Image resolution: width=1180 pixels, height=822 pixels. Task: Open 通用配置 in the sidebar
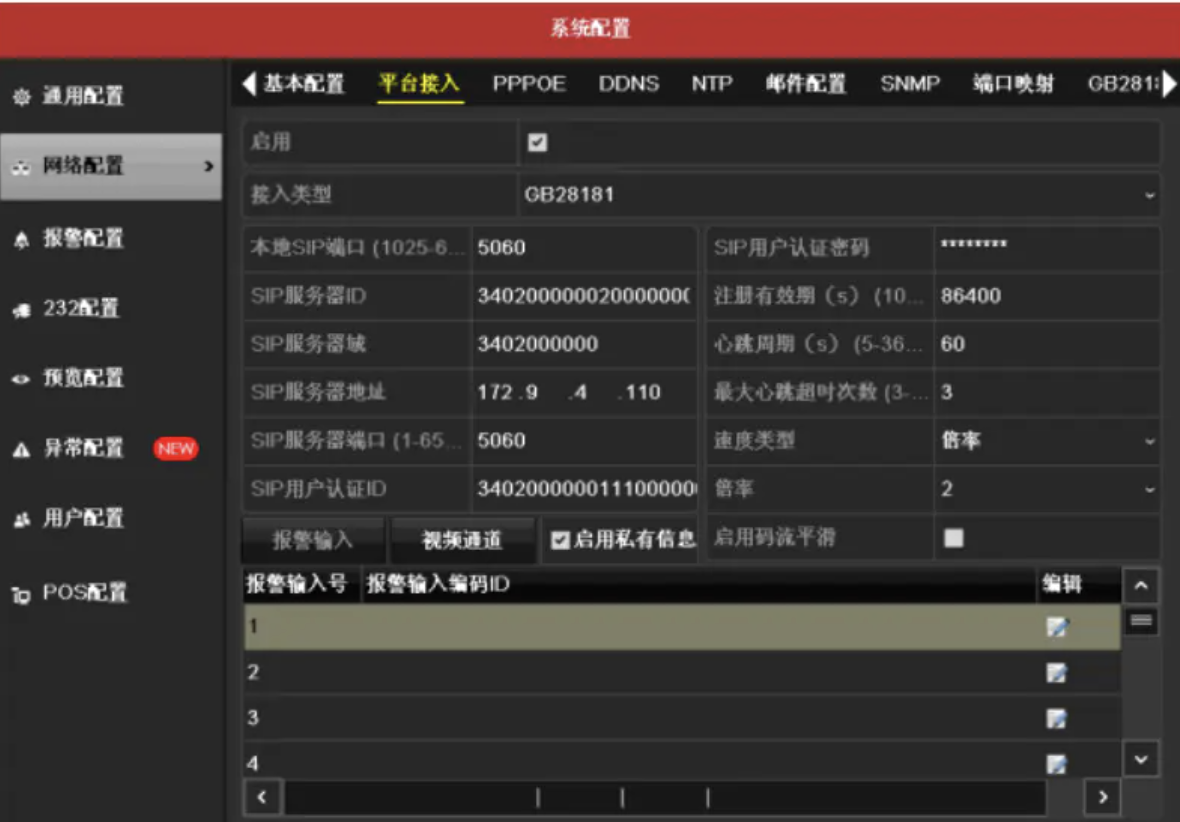tap(83, 96)
